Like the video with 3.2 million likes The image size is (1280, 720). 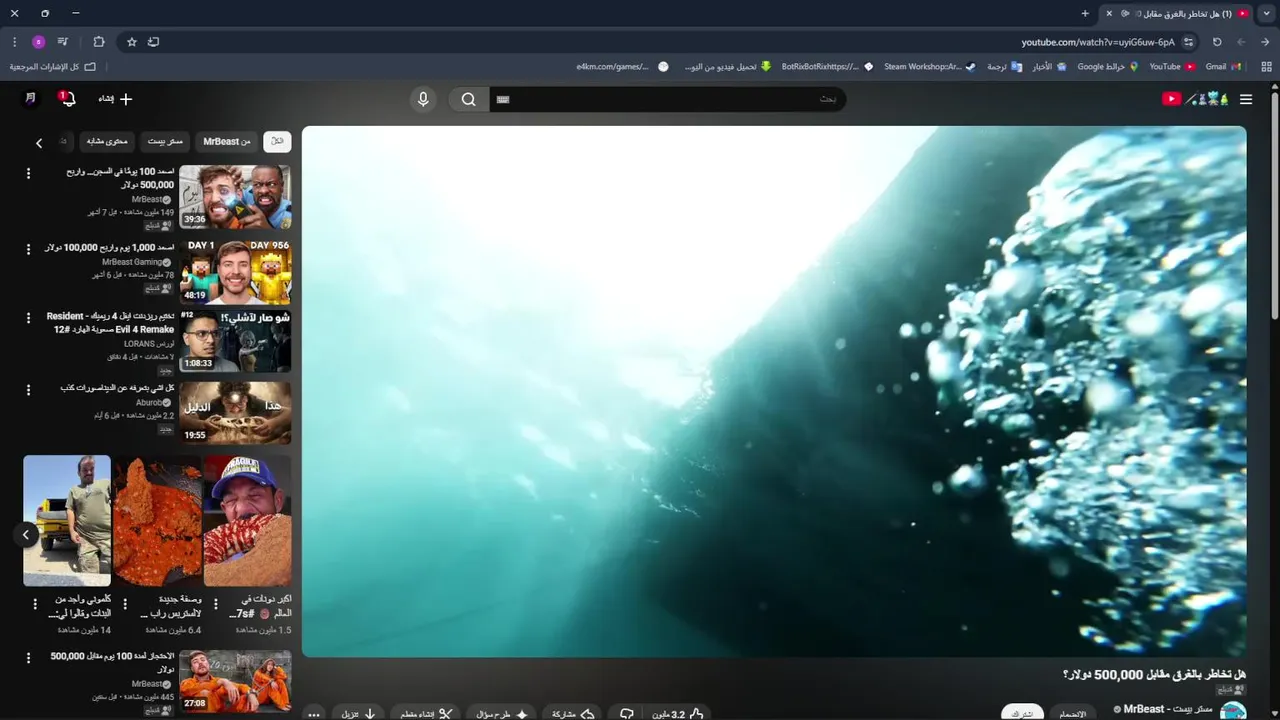click(679, 714)
